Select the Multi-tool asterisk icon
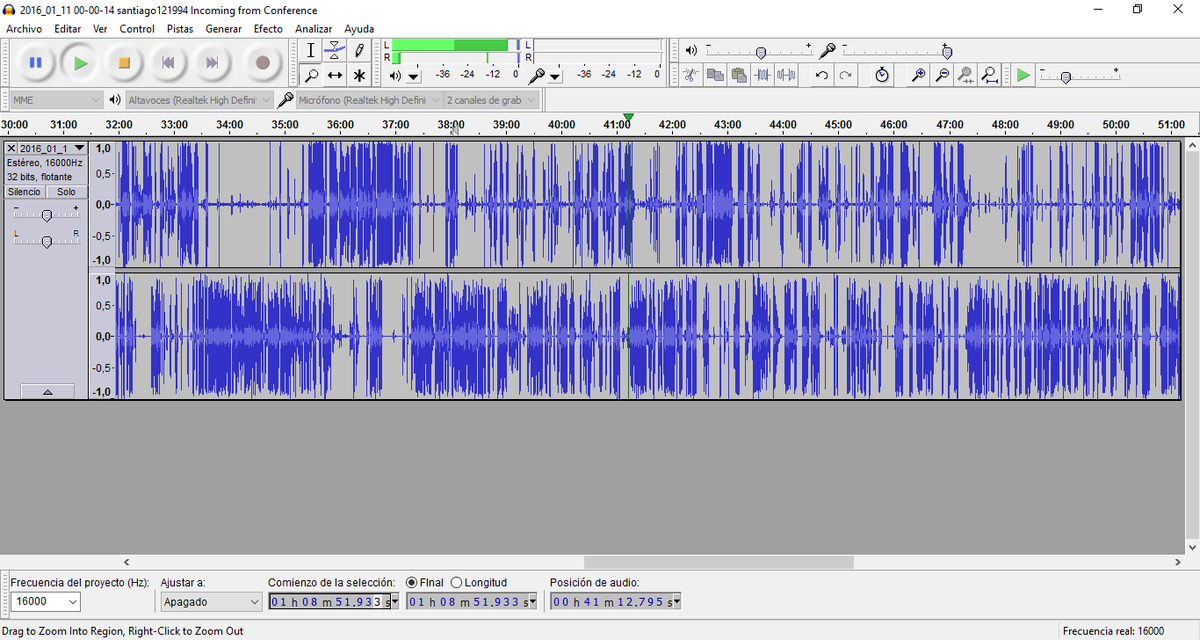This screenshot has height=640, width=1200. 359,75
